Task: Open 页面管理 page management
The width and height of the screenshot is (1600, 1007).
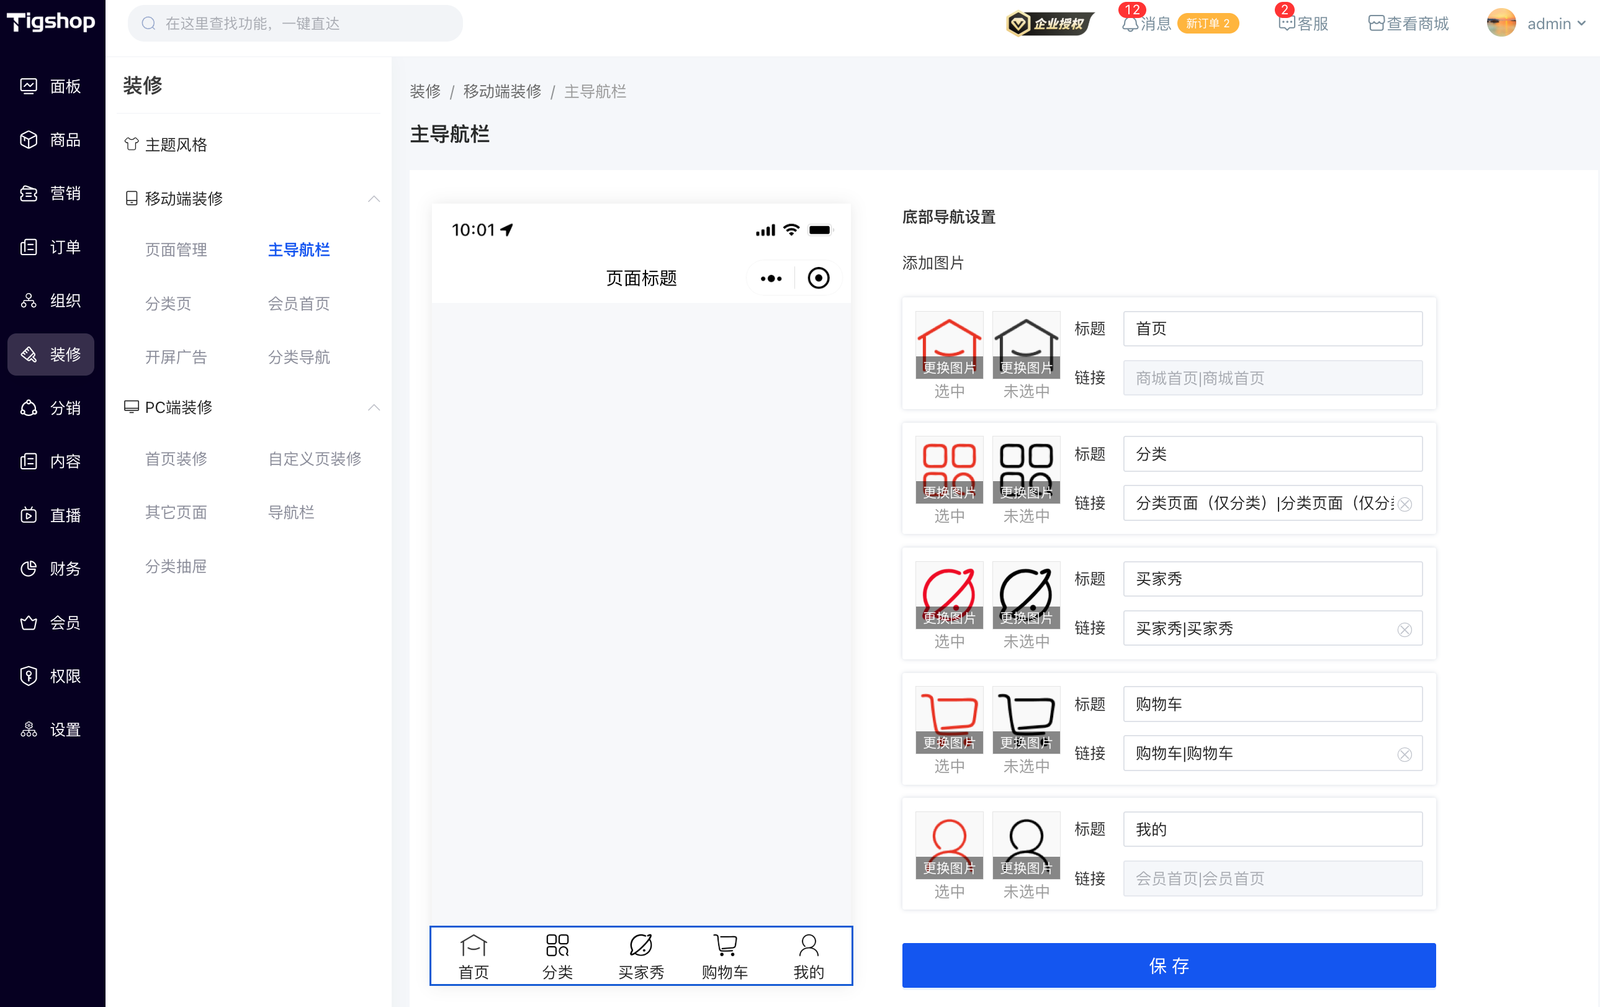Action: pos(176,250)
